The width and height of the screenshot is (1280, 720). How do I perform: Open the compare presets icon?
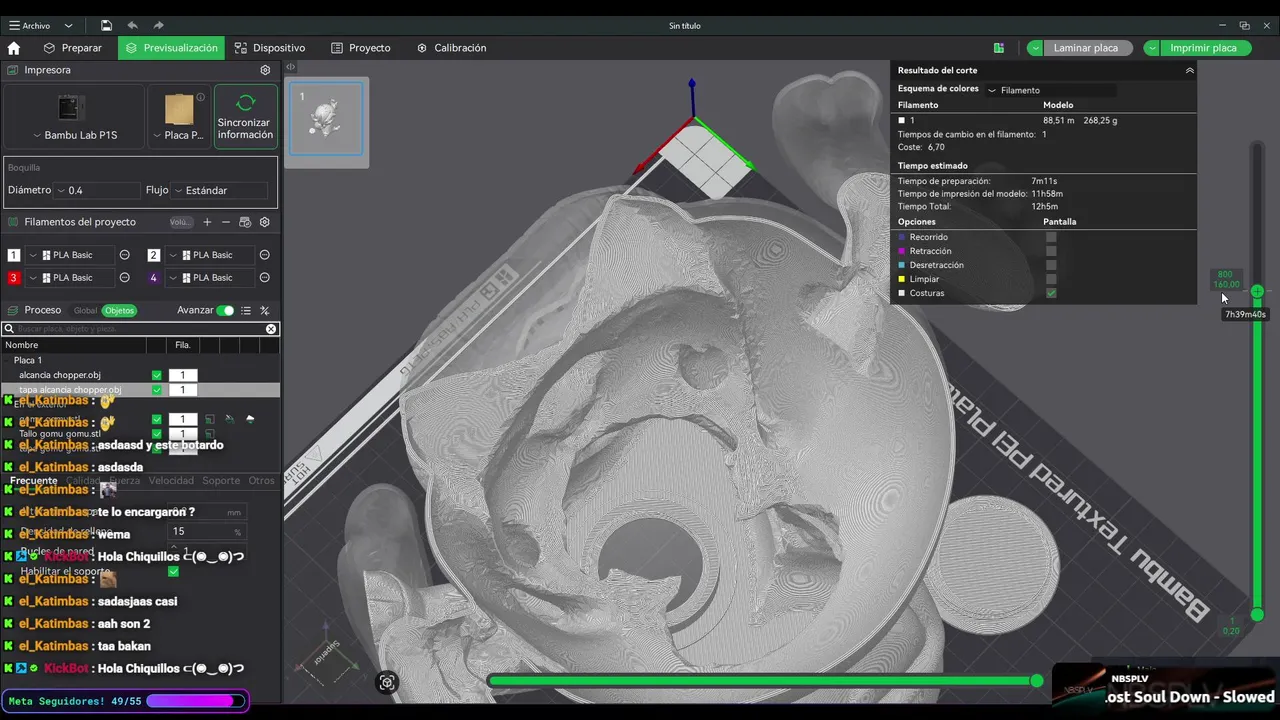pyautogui.click(x=265, y=311)
